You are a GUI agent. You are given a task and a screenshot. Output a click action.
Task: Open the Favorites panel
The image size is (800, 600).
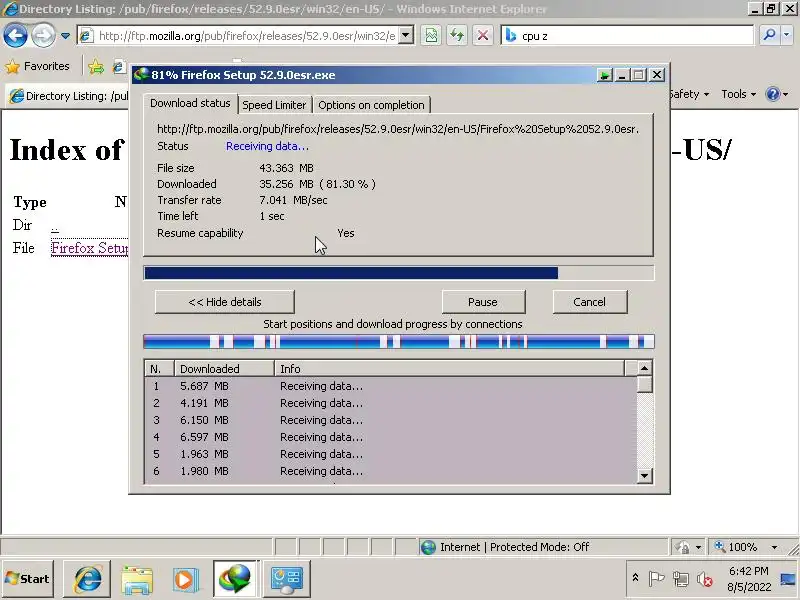click(38, 66)
